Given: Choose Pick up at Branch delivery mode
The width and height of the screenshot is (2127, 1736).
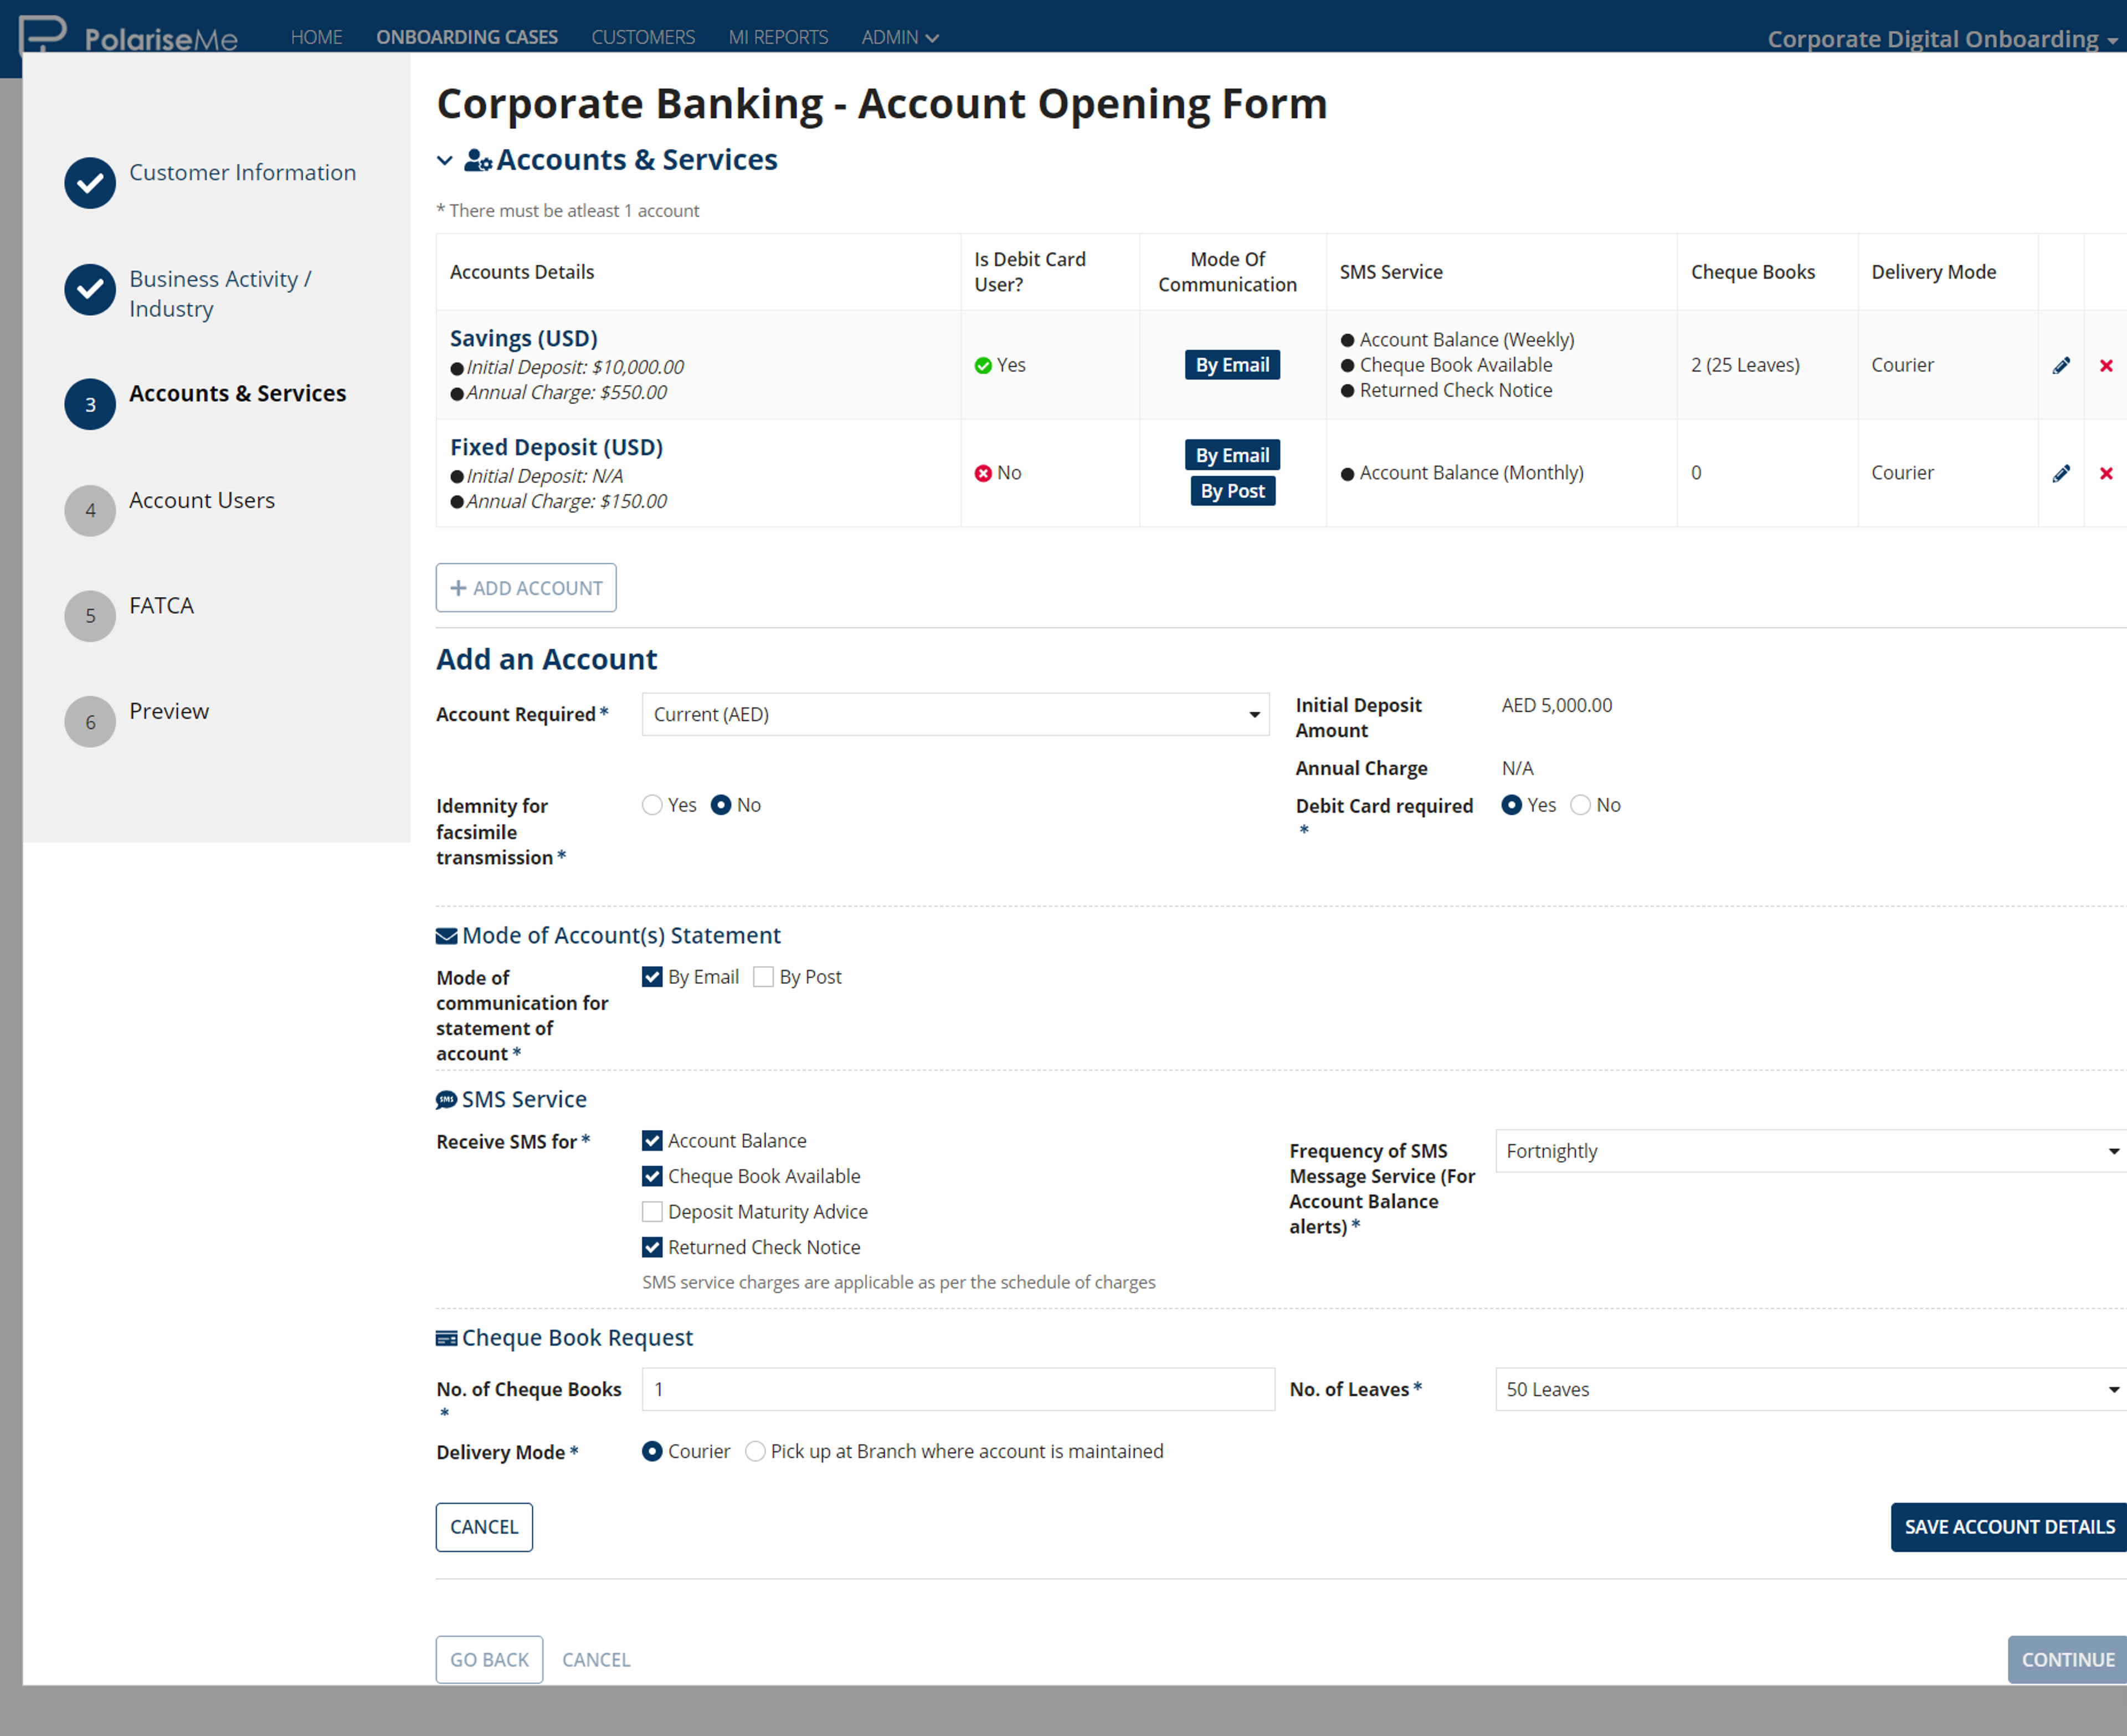Looking at the screenshot, I should click(755, 1451).
